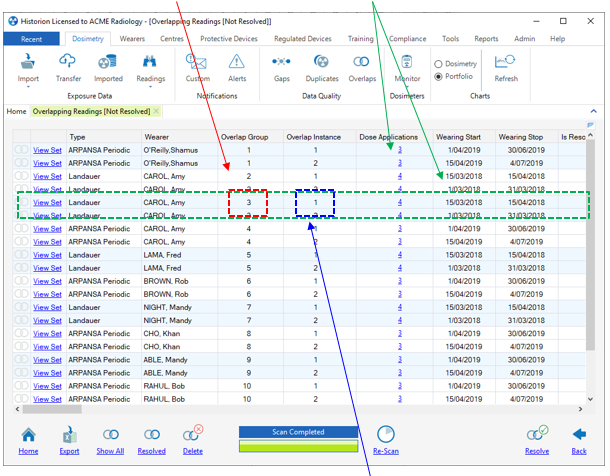Screen dimensions: 610x476
Task: Open Imported exposure data
Action: click(x=108, y=68)
